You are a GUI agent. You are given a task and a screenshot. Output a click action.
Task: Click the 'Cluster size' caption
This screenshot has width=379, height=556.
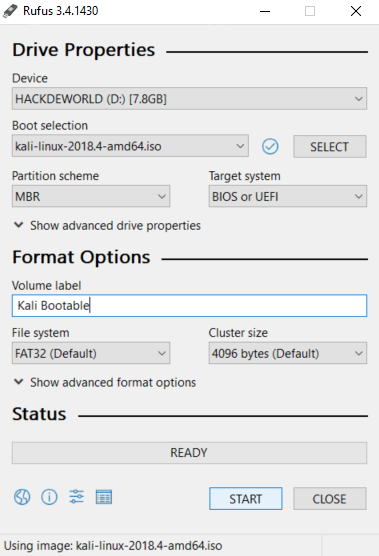238,333
